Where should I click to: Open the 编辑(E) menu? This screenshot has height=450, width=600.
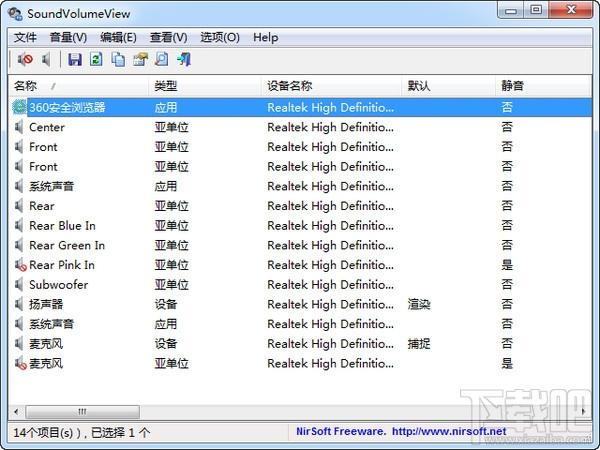click(x=118, y=38)
